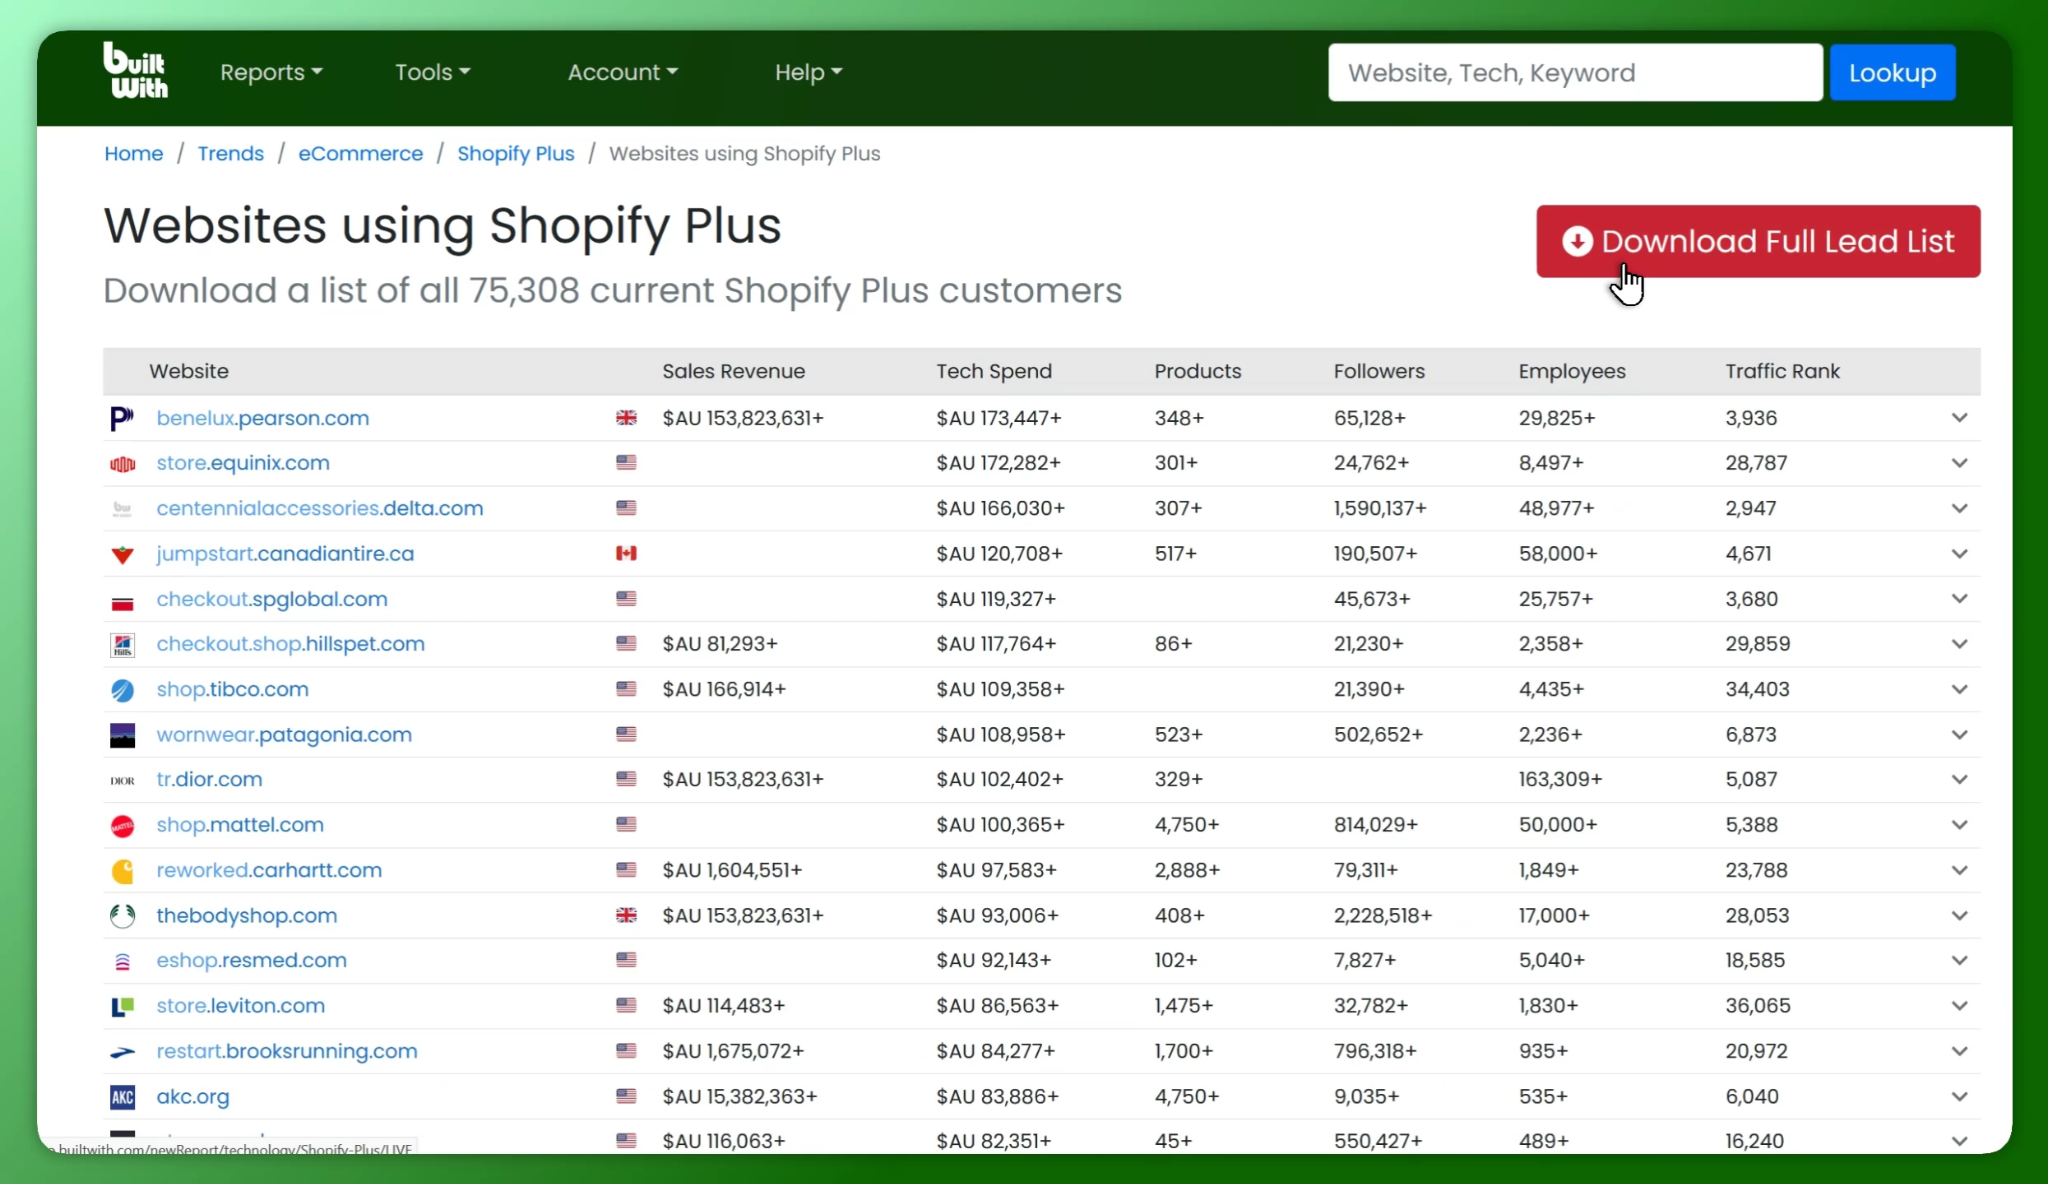
Task: Open checkout.shop.hillspet.com link
Action: tap(291, 644)
